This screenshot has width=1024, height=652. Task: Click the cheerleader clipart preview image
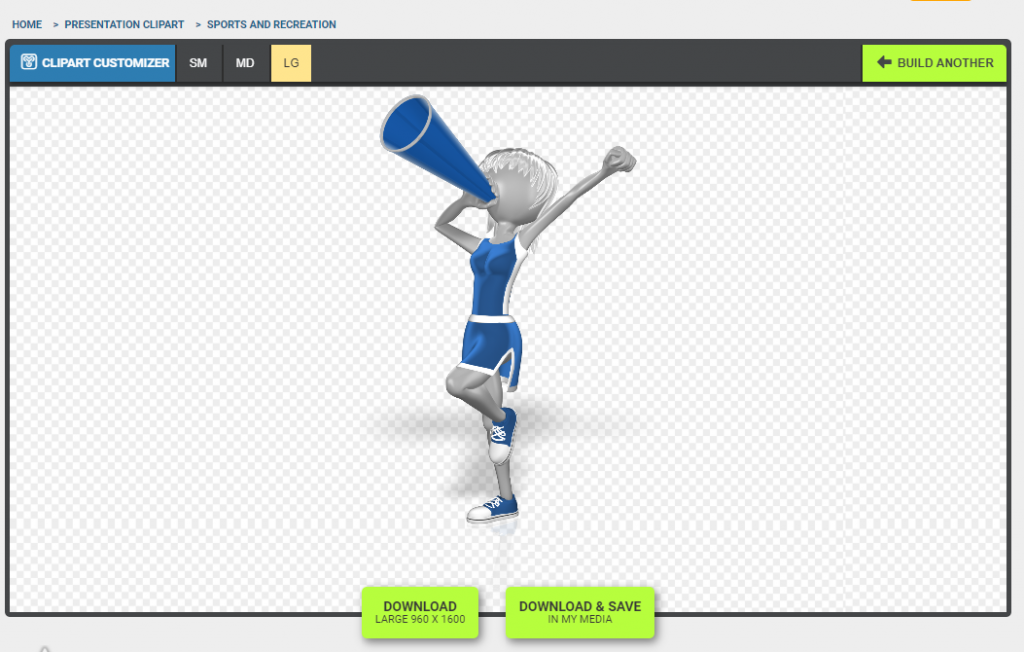(x=508, y=310)
